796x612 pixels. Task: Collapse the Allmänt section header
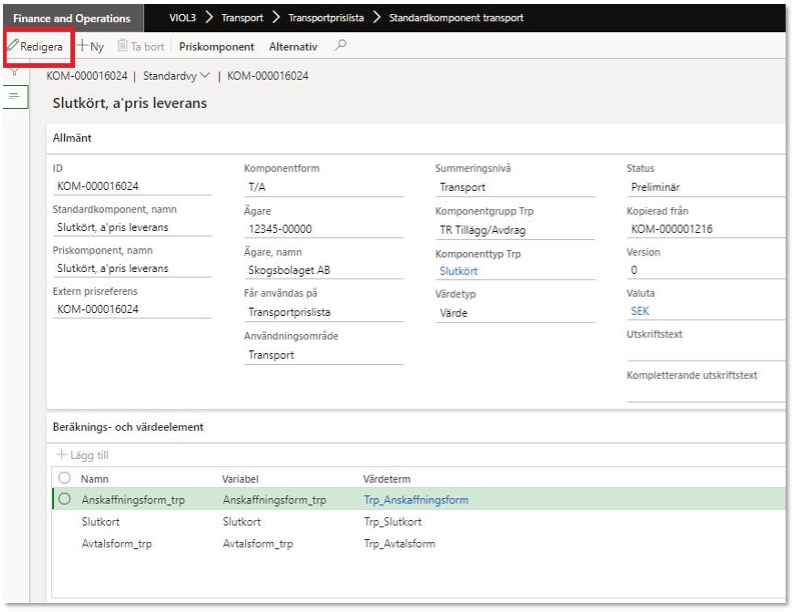[72, 137]
